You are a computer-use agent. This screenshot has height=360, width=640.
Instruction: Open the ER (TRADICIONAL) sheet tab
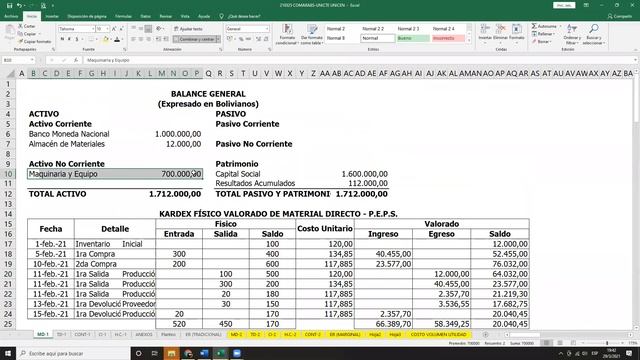(203, 334)
